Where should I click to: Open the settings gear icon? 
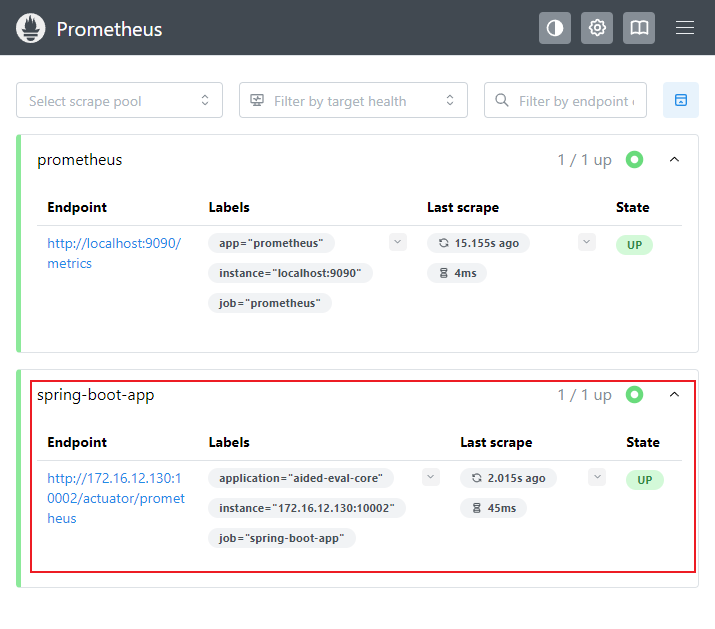pyautogui.click(x=597, y=28)
